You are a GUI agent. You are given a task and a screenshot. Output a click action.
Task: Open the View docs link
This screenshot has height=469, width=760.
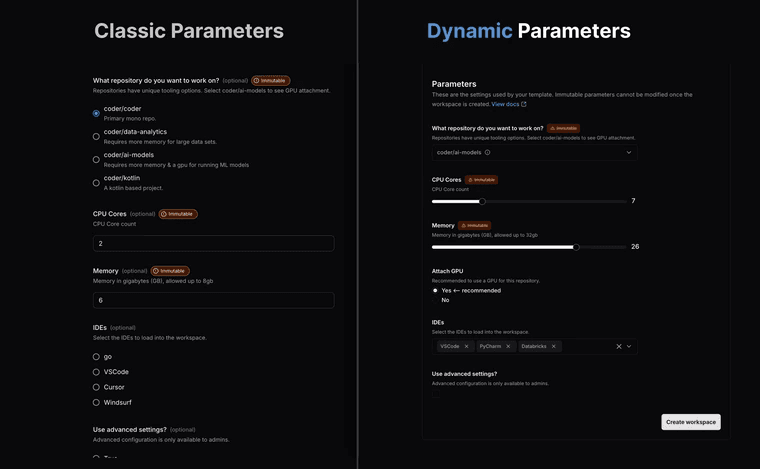pos(505,104)
